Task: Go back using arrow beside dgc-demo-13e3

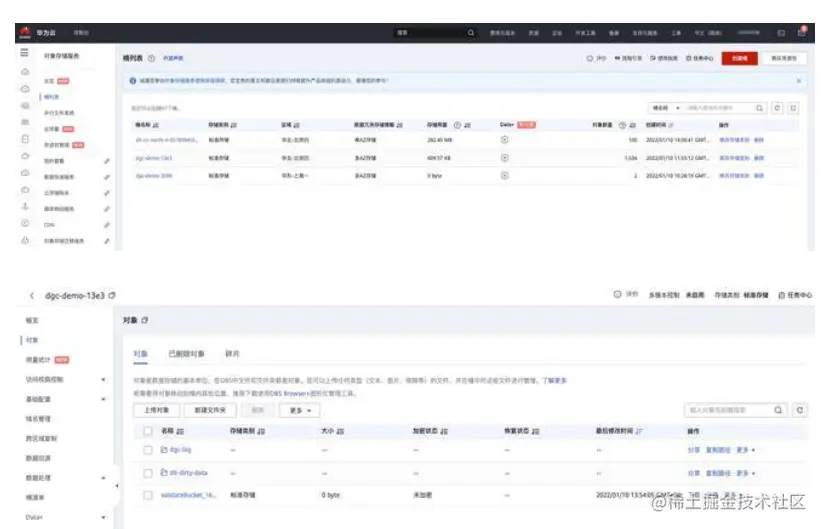Action: 32,296
